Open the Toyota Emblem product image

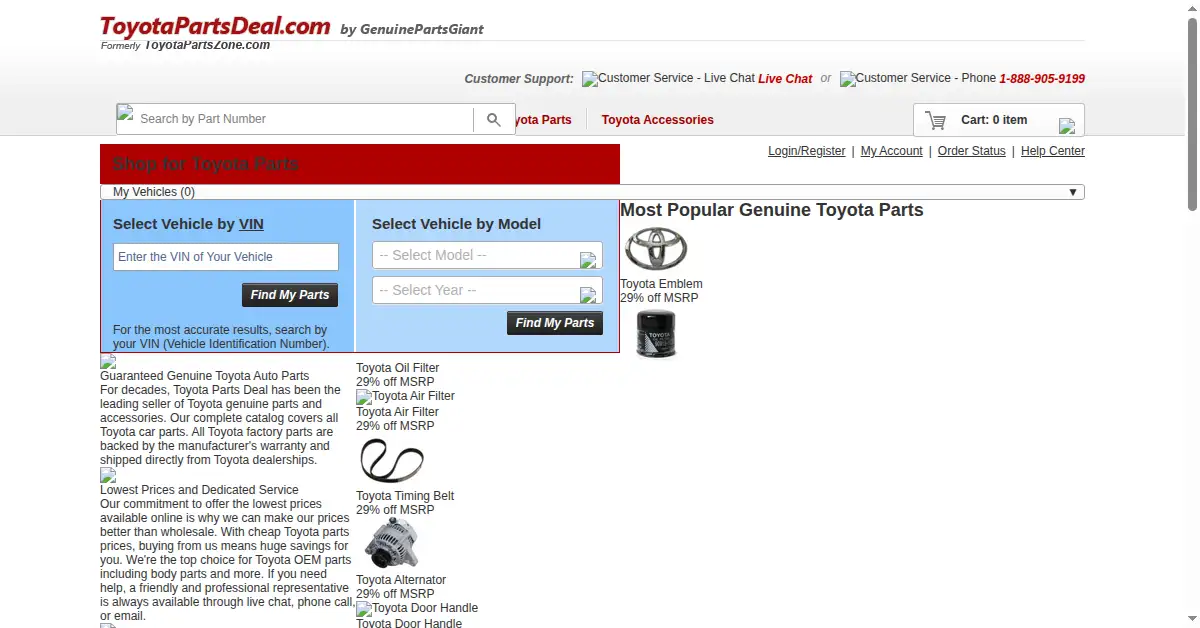(x=656, y=249)
